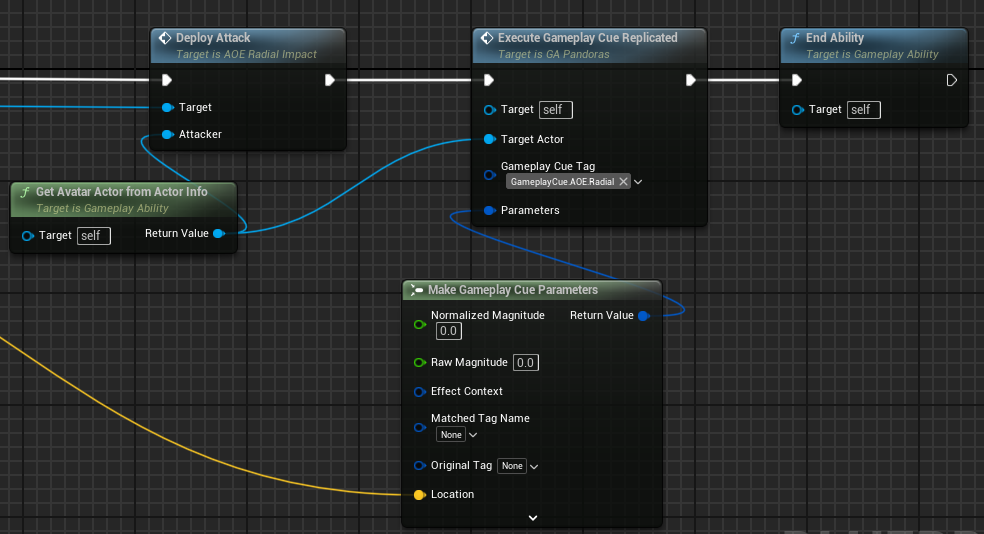Click Target pin on End Ability node
This screenshot has height=534, width=984.
click(x=797, y=110)
